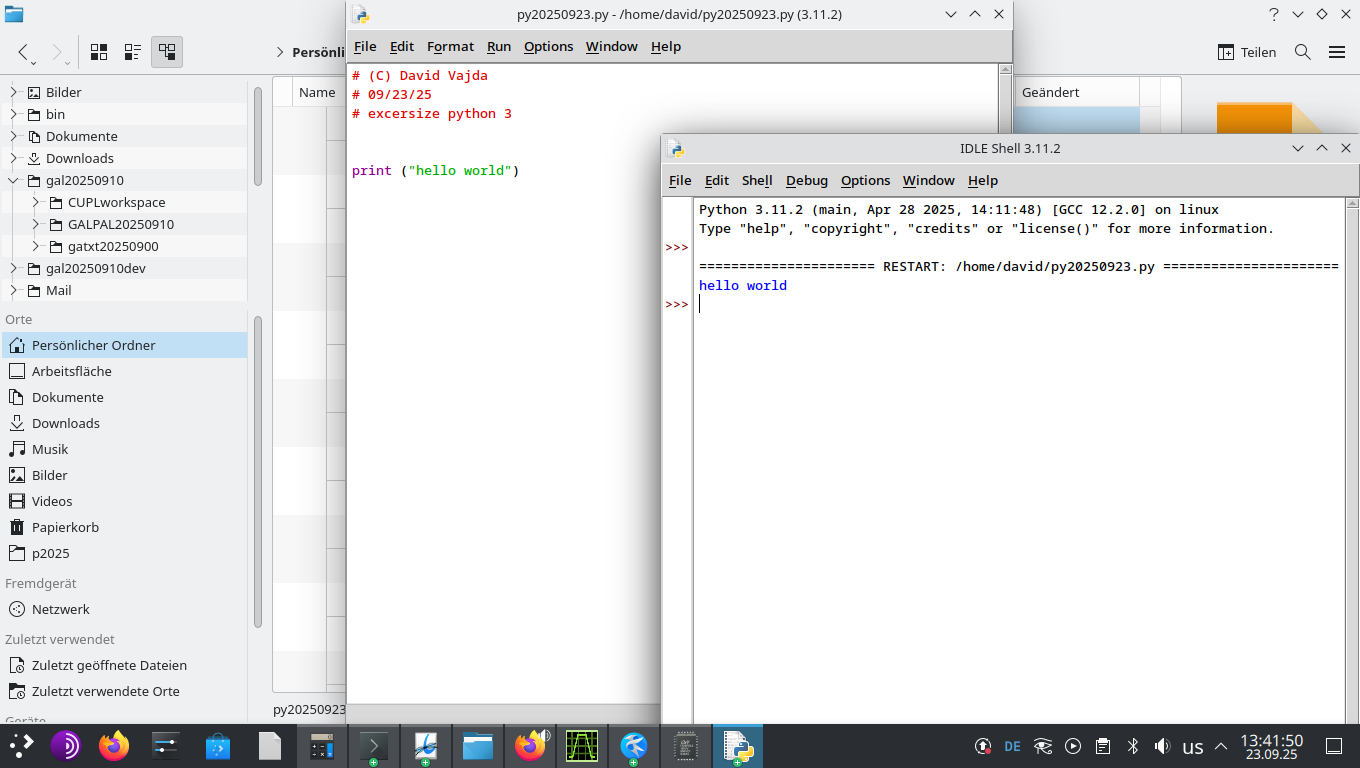Show hidden system tray icons arrow
Image resolution: width=1360 pixels, height=768 pixels.
click(1221, 746)
